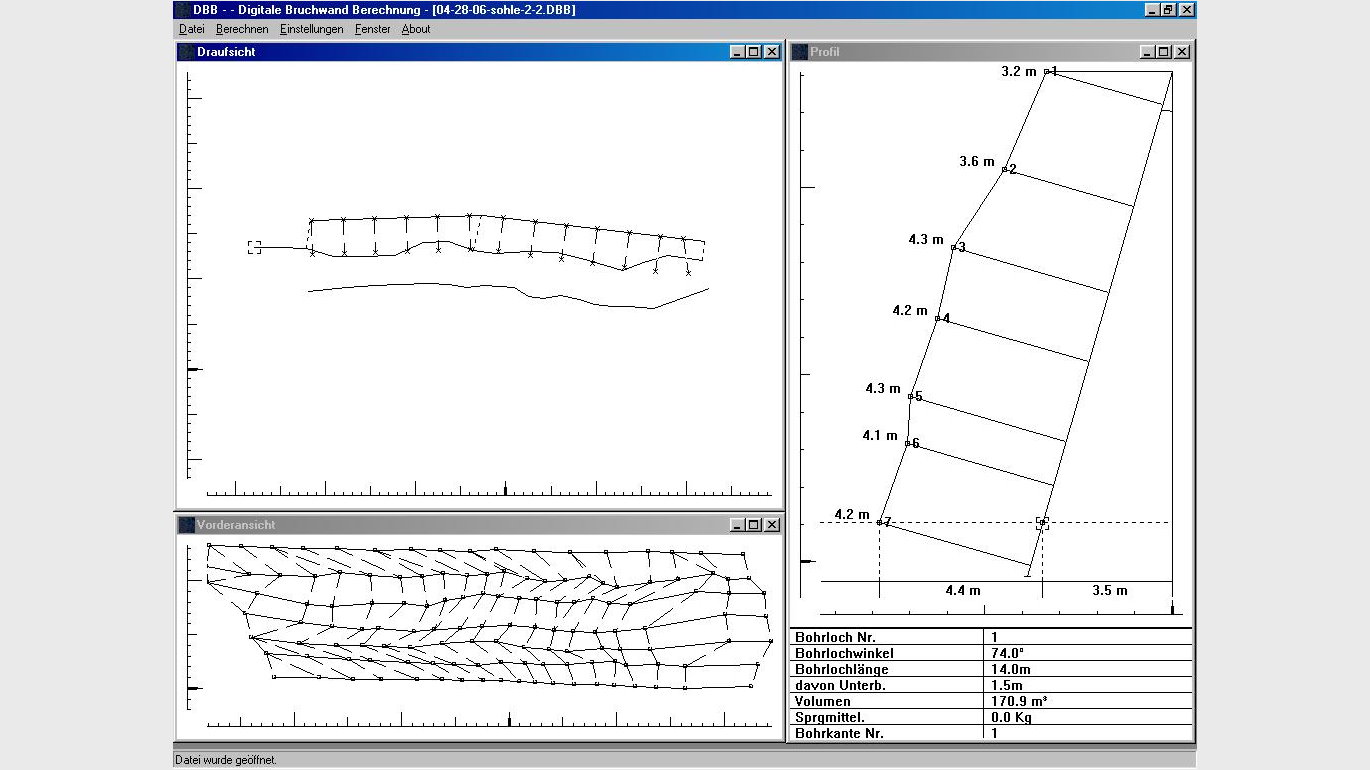Open the About menu
Viewport: 1370px width, 770px height.
[416, 29]
